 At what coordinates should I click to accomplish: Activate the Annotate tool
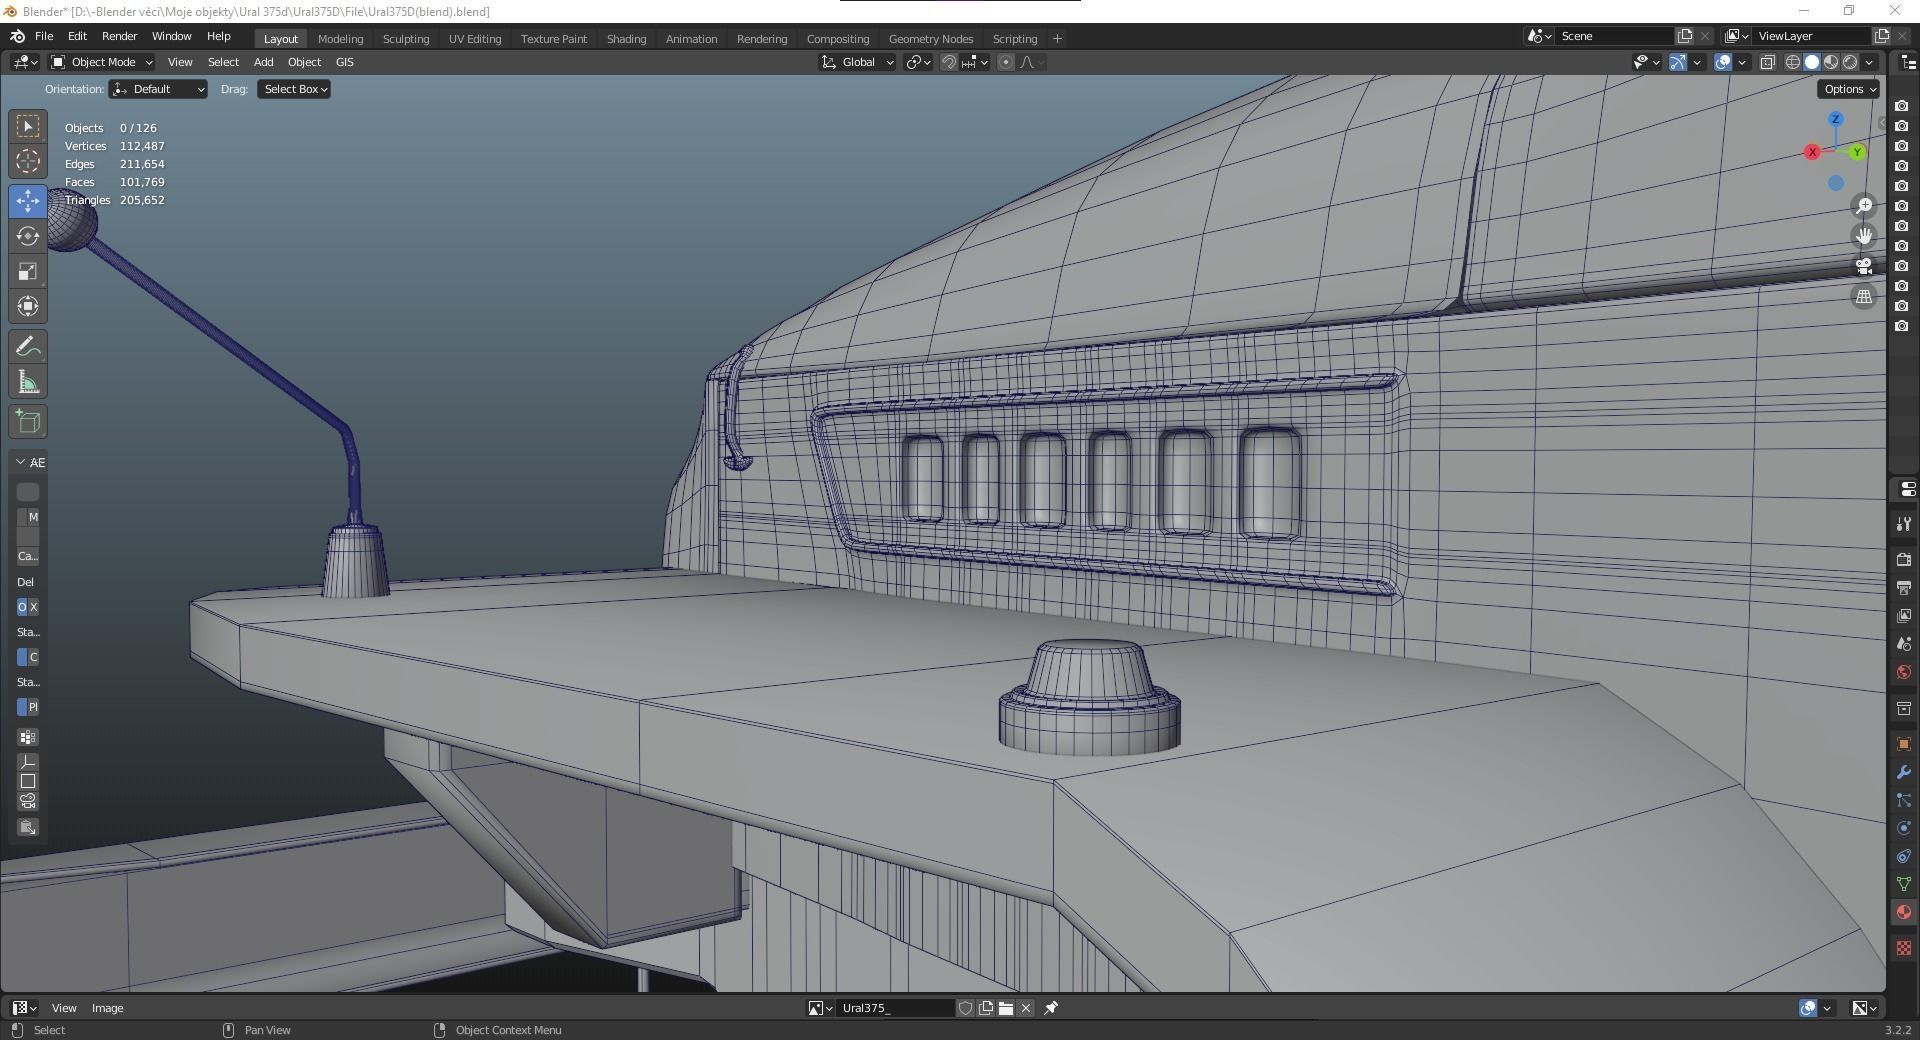pyautogui.click(x=28, y=347)
